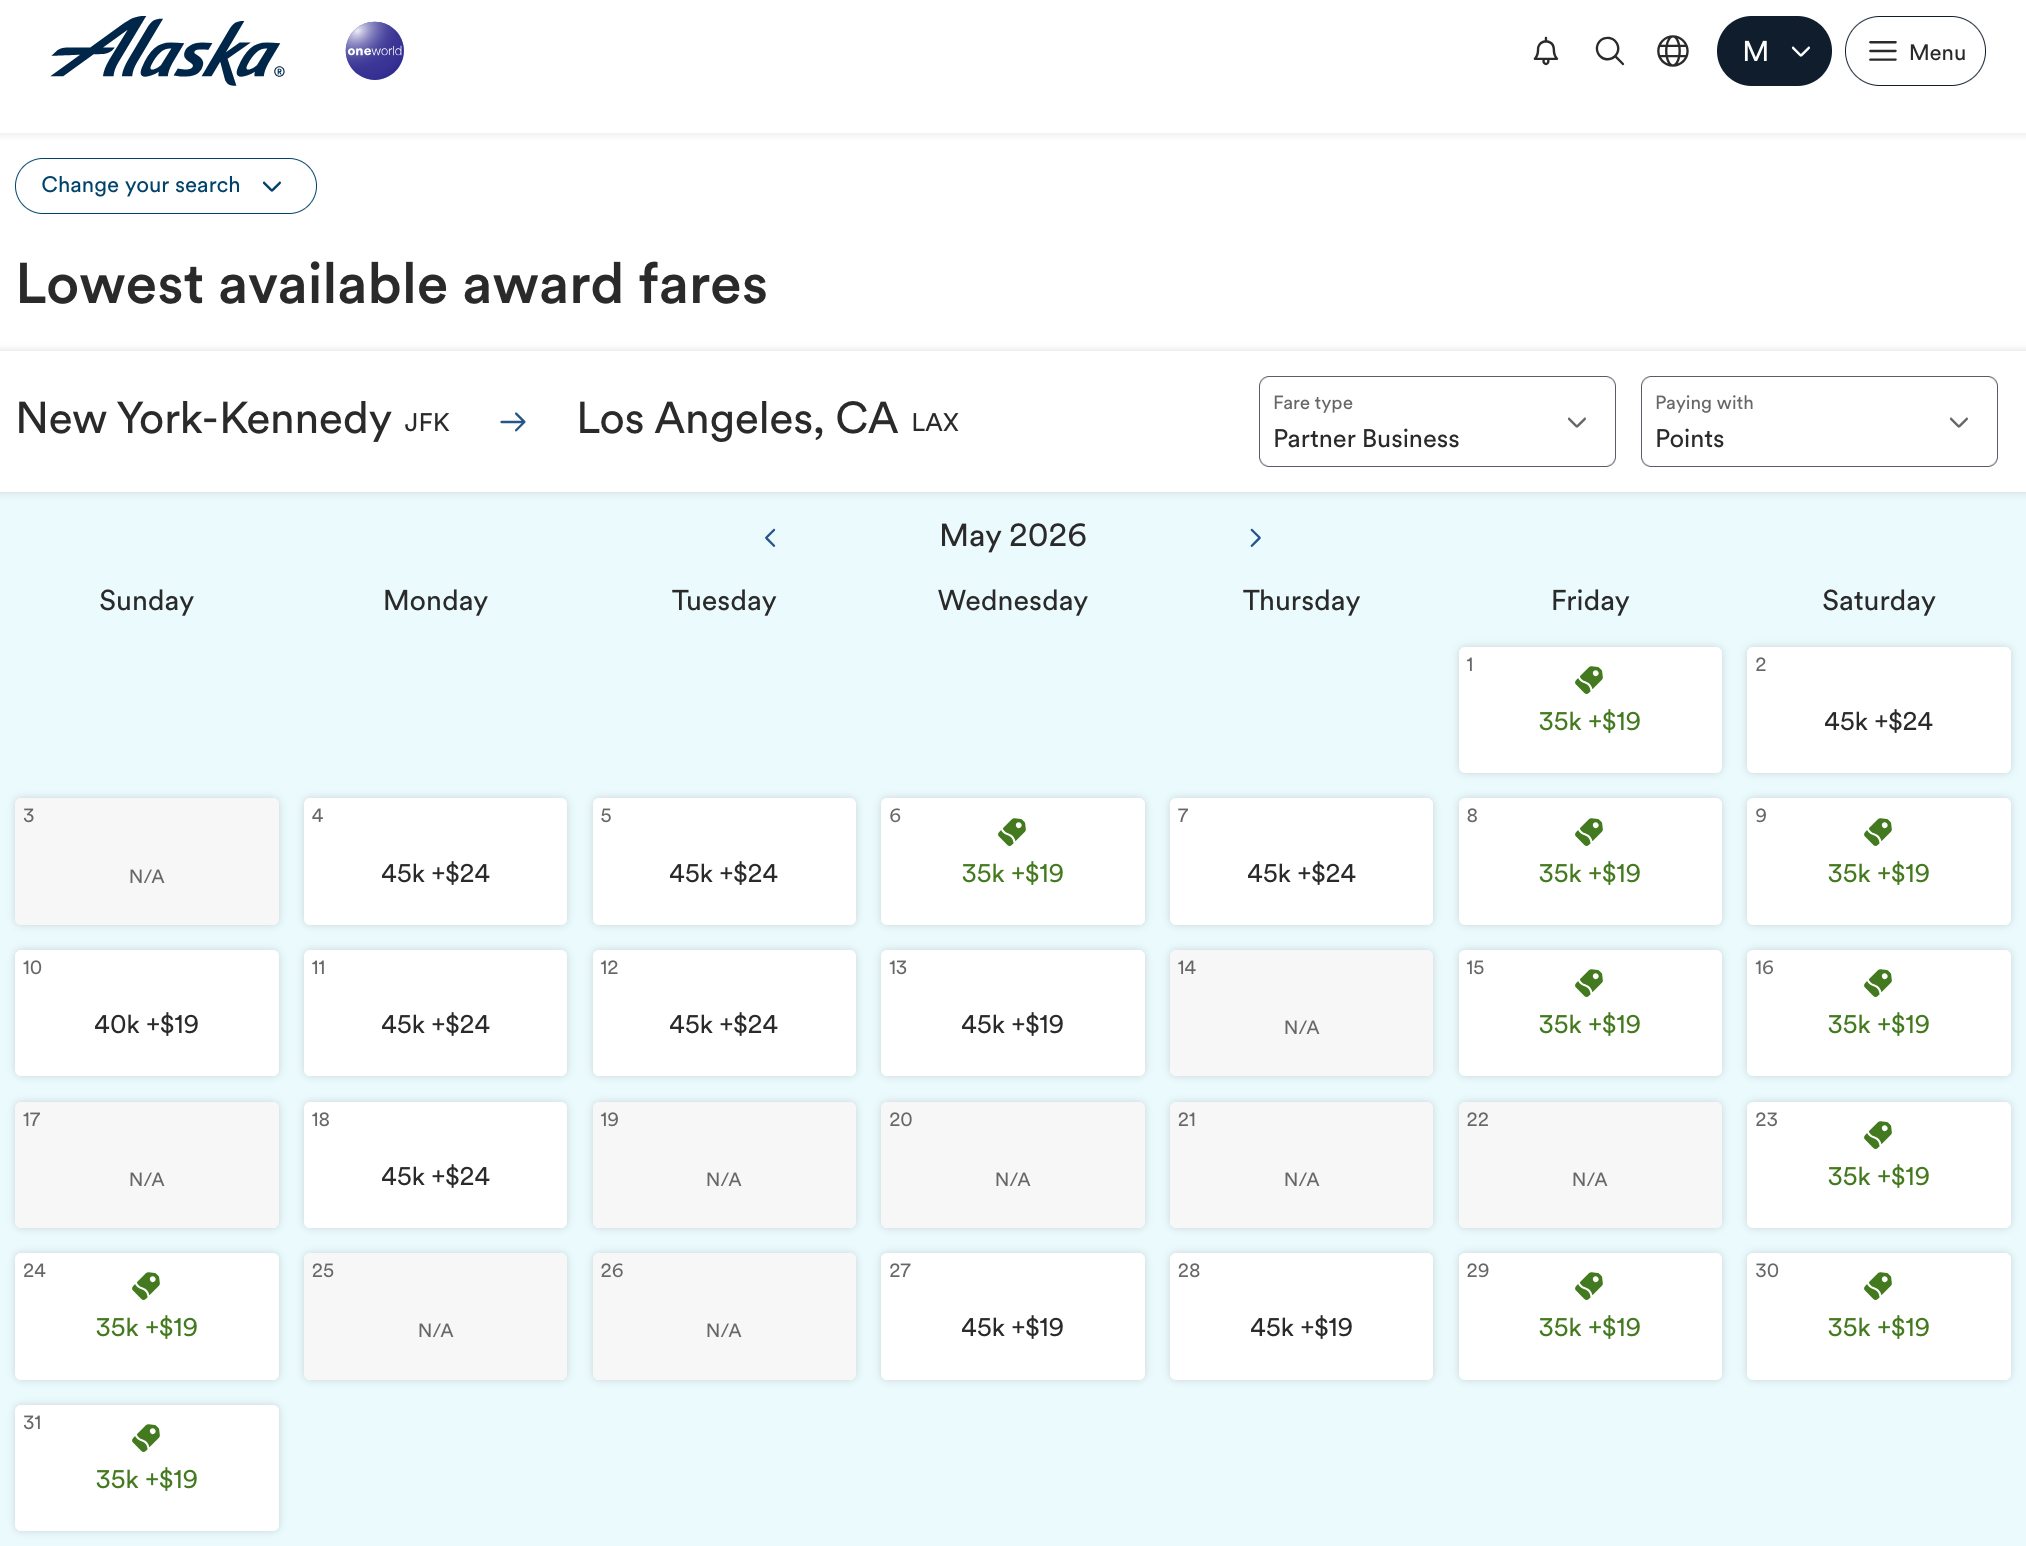Click the oneworld alliance badge
This screenshot has height=1546, width=2026.
[x=374, y=51]
